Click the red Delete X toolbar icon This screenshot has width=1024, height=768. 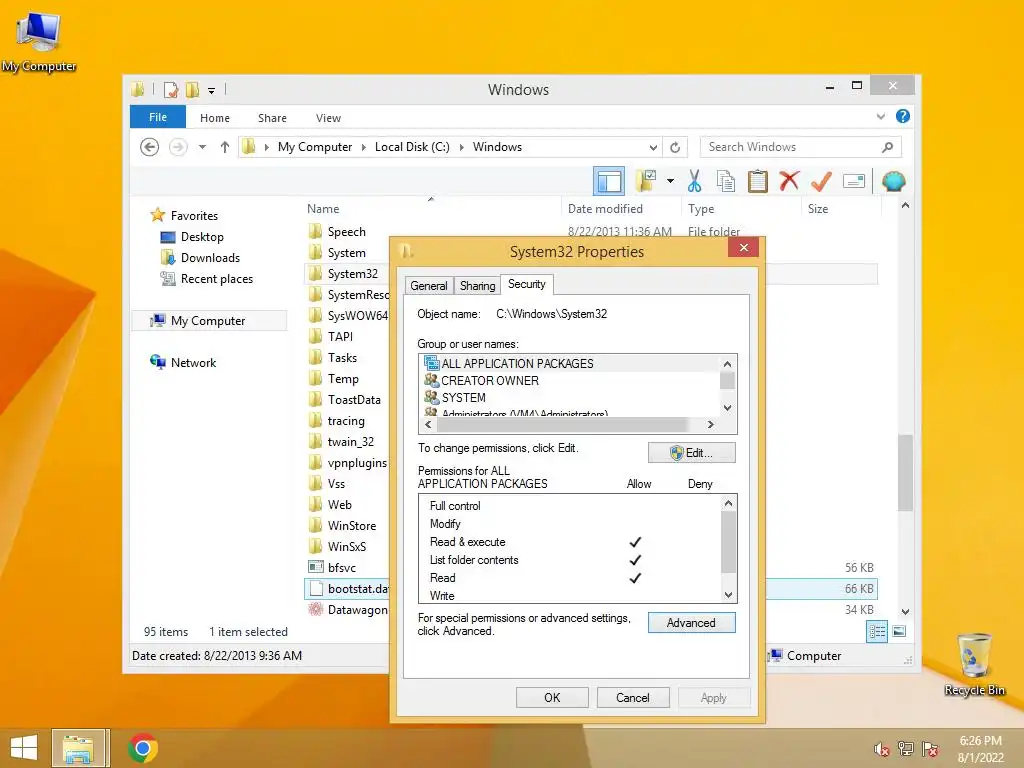tap(789, 180)
